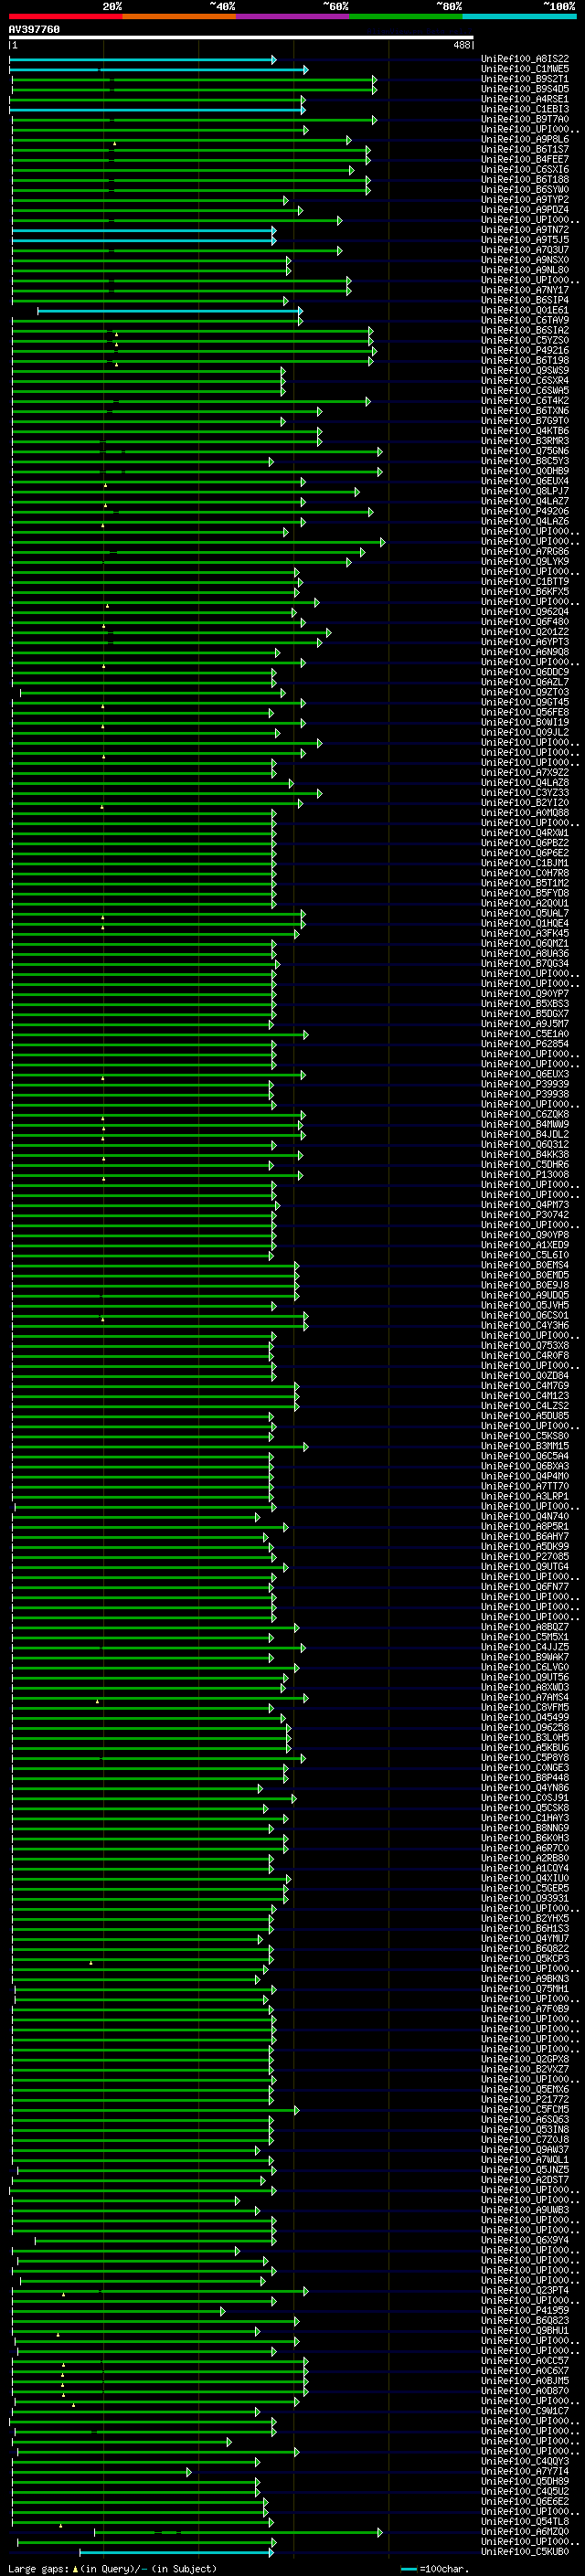Click the cyan segment of the identity scale
Image resolution: width=585 pixels, height=2576 pixels.
point(520,17)
